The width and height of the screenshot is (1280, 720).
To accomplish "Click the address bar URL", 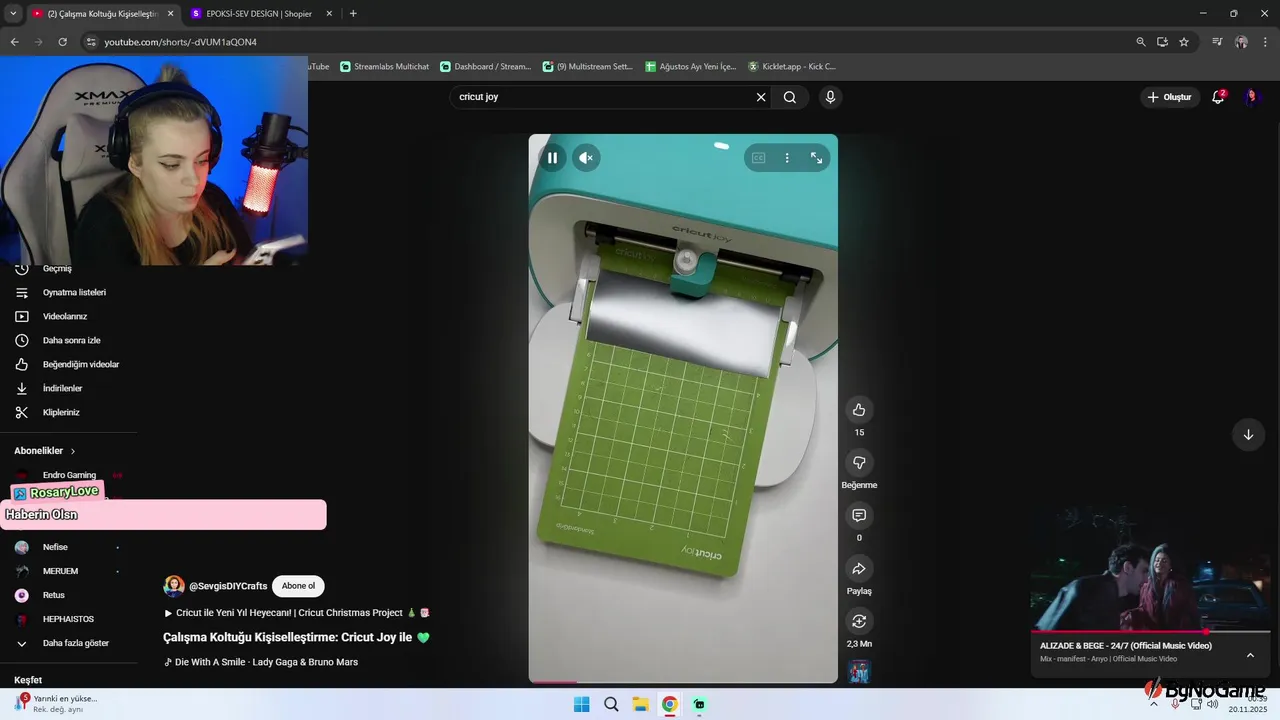I will (181, 42).
